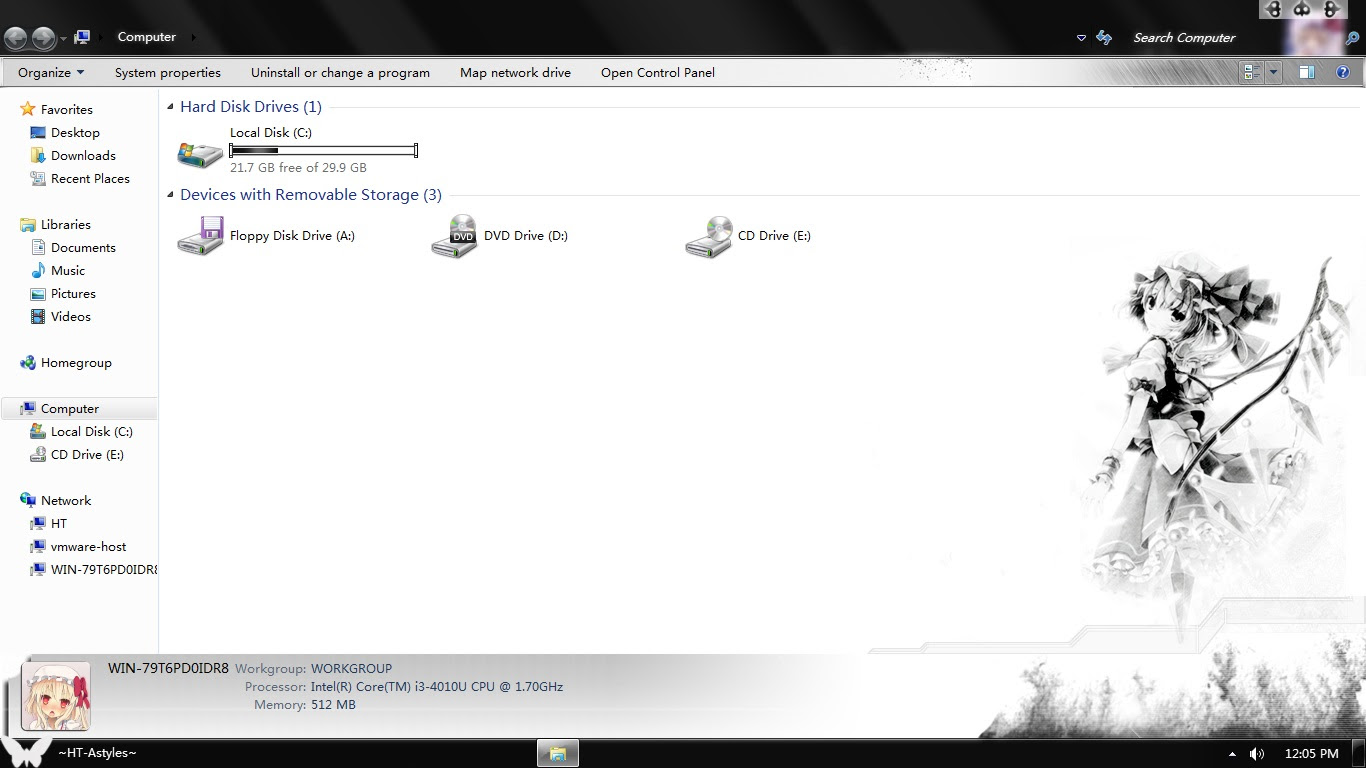Viewport: 1366px width, 768px height.
Task: Collapse Devices with Removable Storage group
Action: [x=170, y=195]
